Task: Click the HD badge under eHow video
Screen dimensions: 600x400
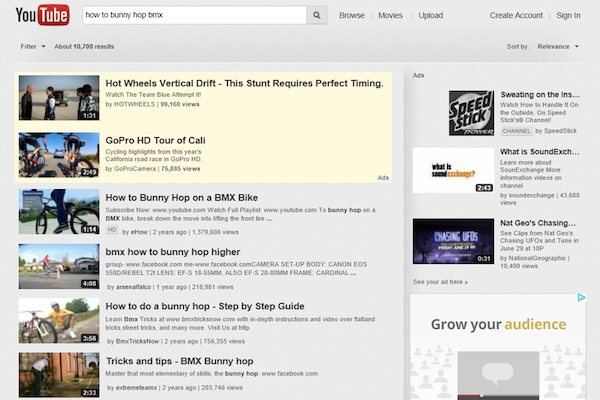Action: click(112, 230)
